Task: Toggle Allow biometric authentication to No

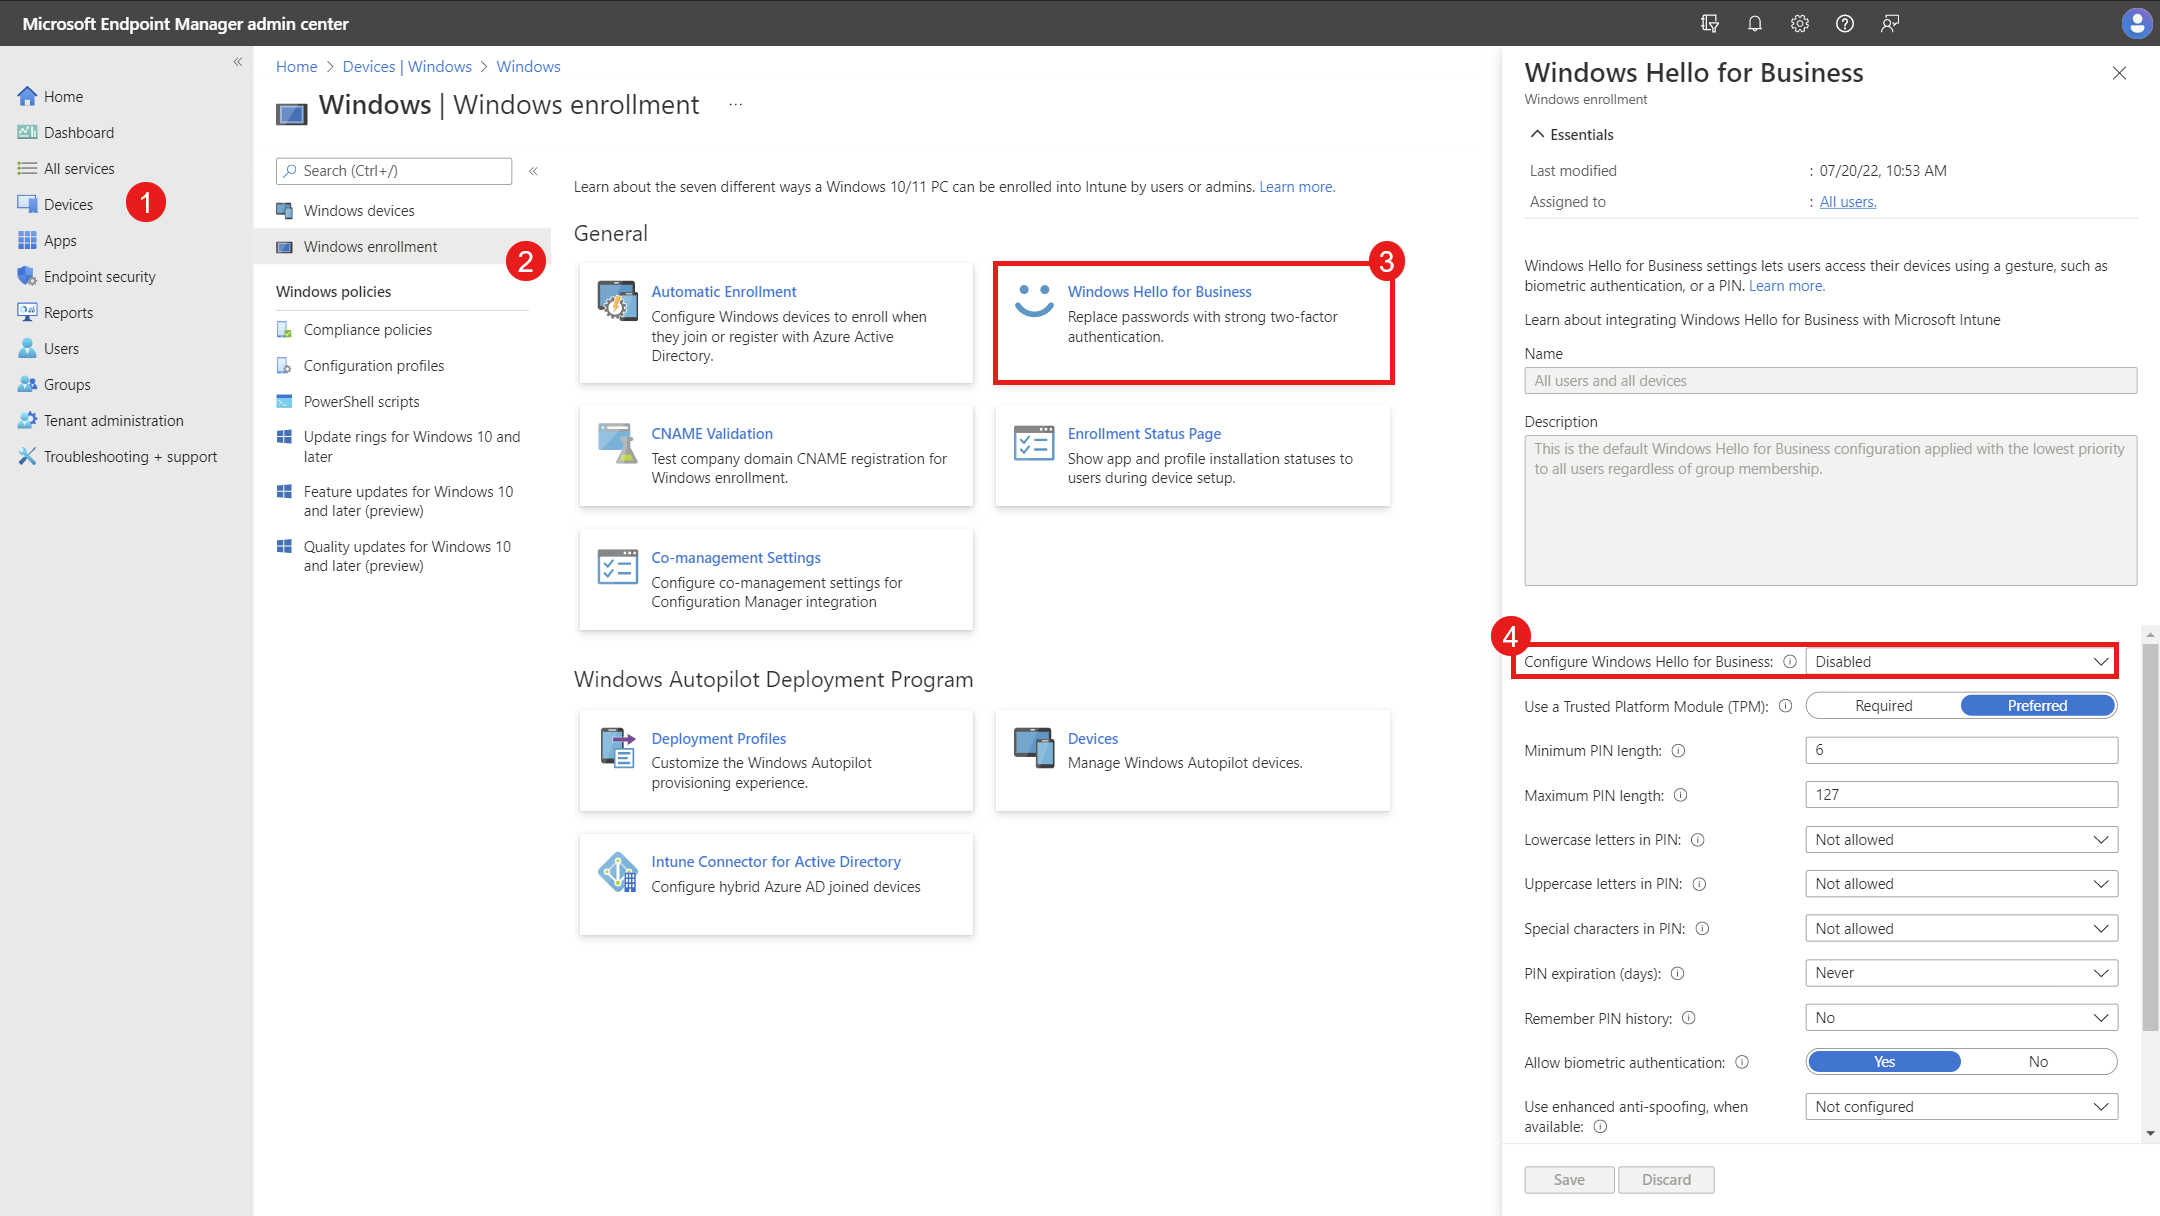Action: pos(2038,1062)
